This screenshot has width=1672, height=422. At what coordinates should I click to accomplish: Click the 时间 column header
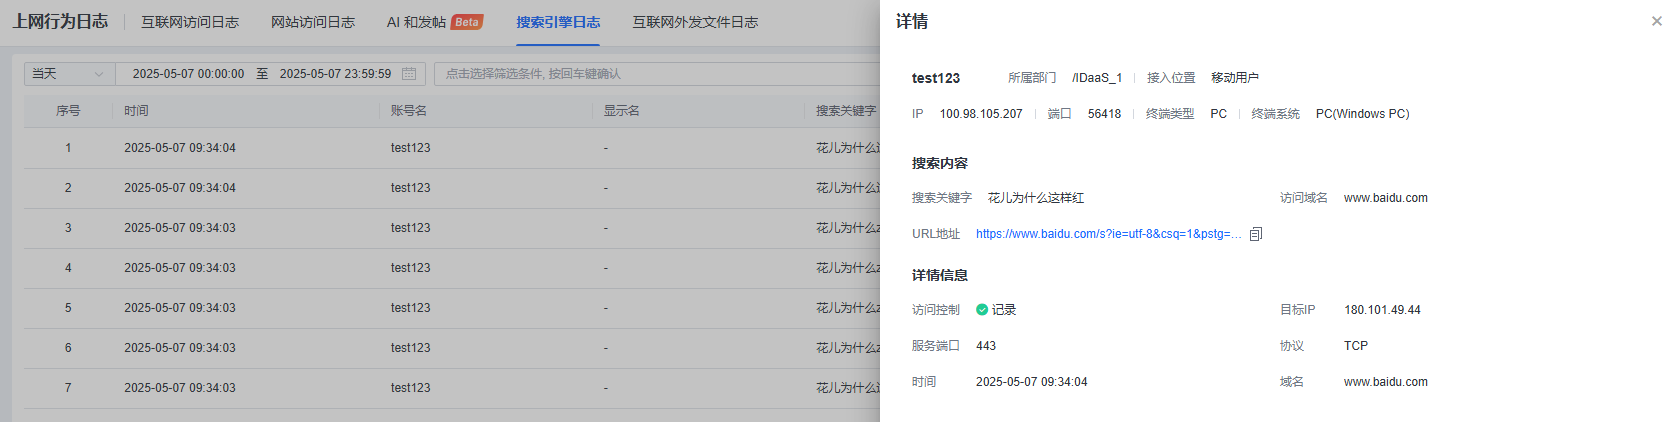point(136,111)
